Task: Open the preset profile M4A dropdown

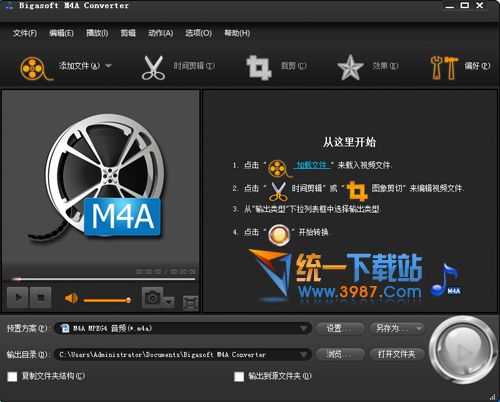Action: point(183,328)
